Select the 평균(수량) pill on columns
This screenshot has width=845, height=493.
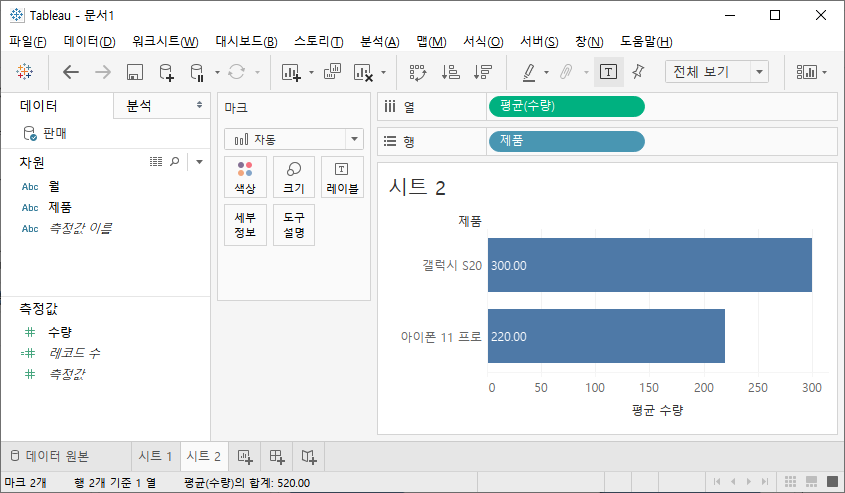point(566,106)
